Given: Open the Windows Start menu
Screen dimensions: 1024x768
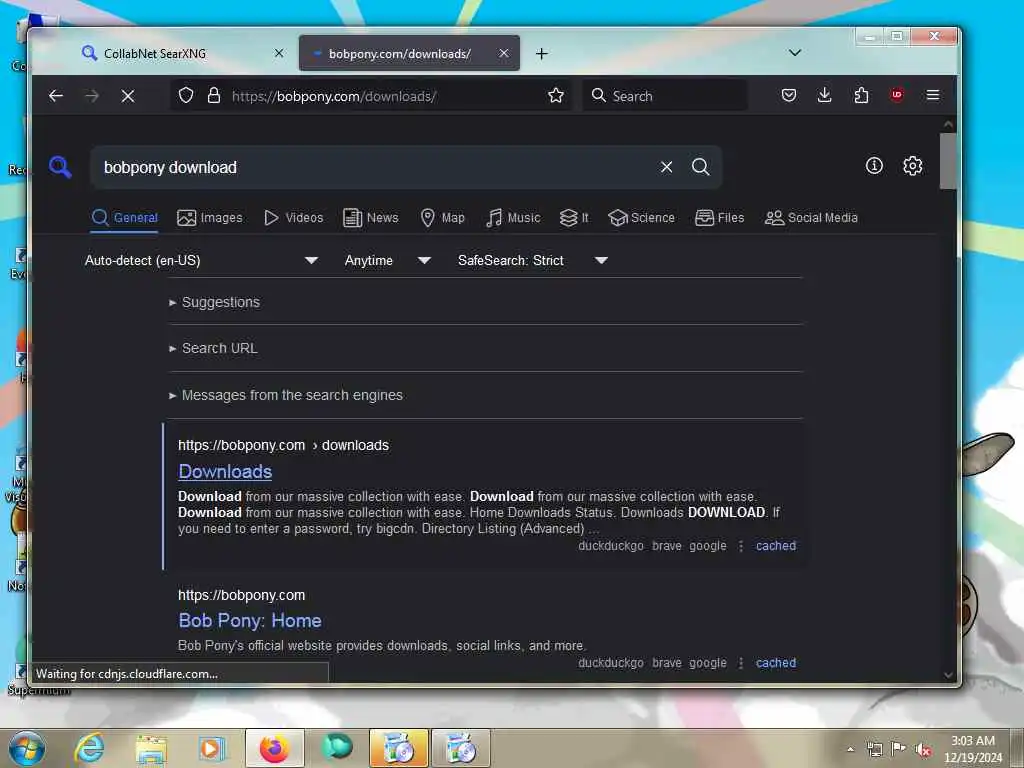Looking at the screenshot, I should tap(27, 748).
